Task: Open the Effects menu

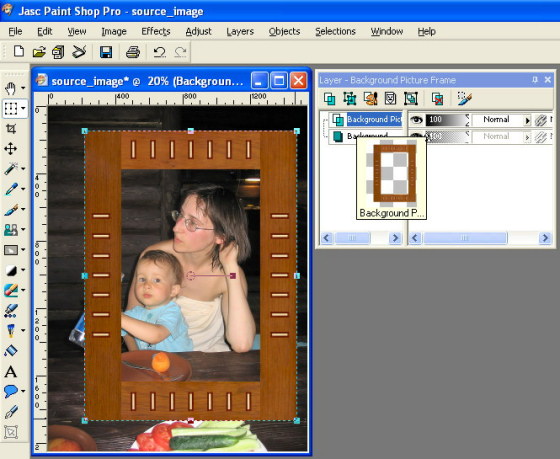Action: [156, 31]
